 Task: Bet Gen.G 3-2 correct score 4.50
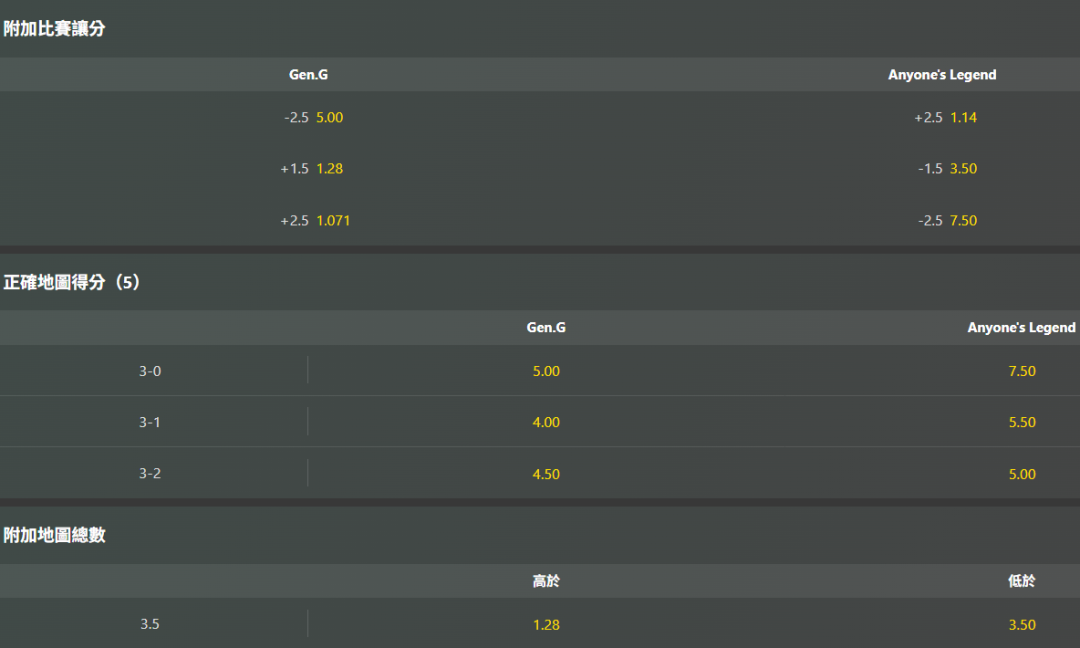pyautogui.click(x=546, y=474)
